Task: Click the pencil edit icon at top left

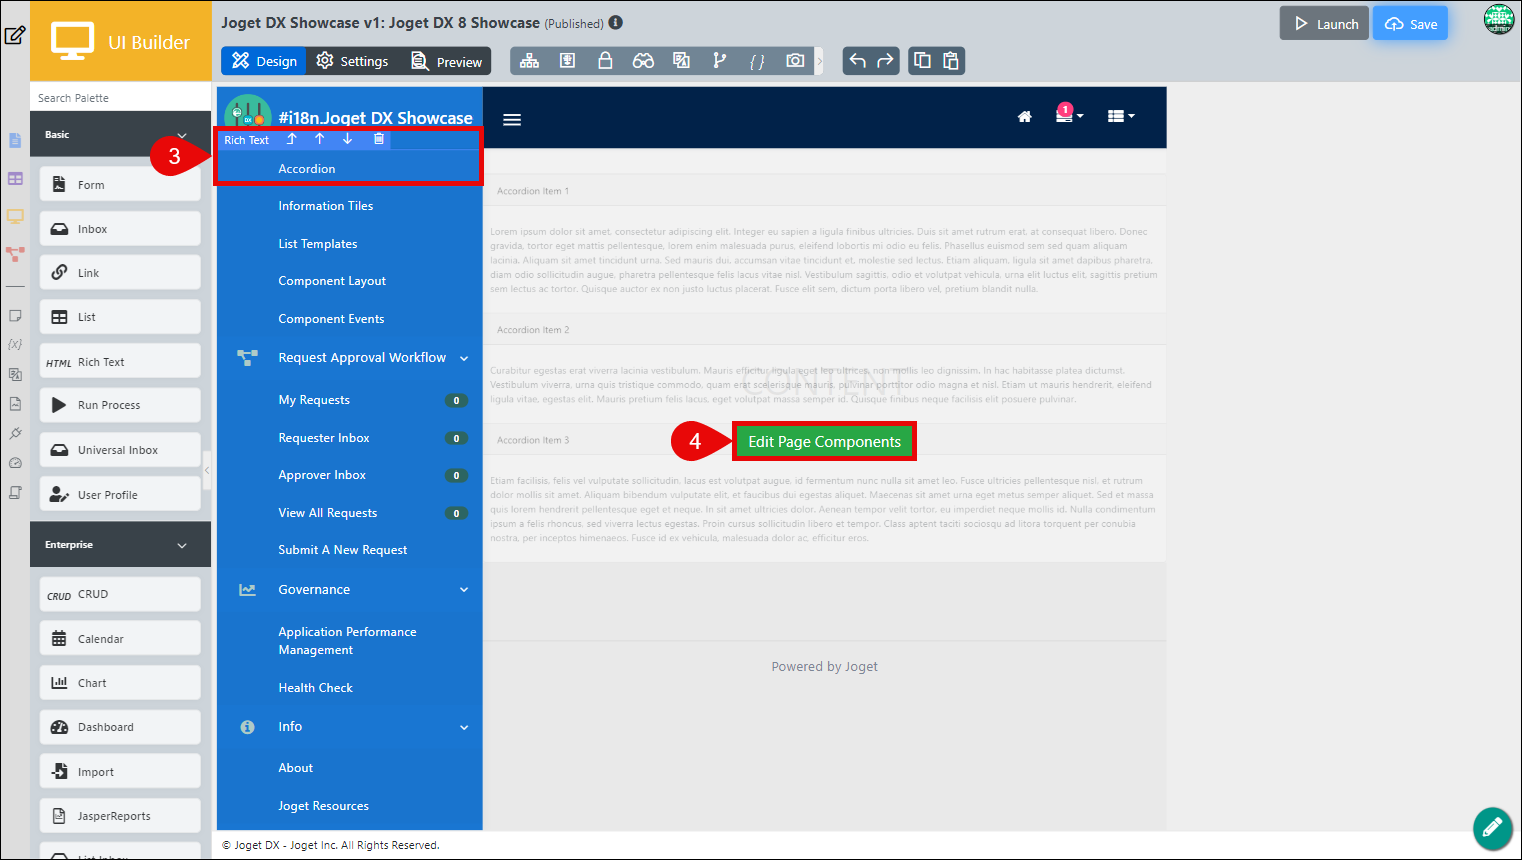Action: pos(15,36)
